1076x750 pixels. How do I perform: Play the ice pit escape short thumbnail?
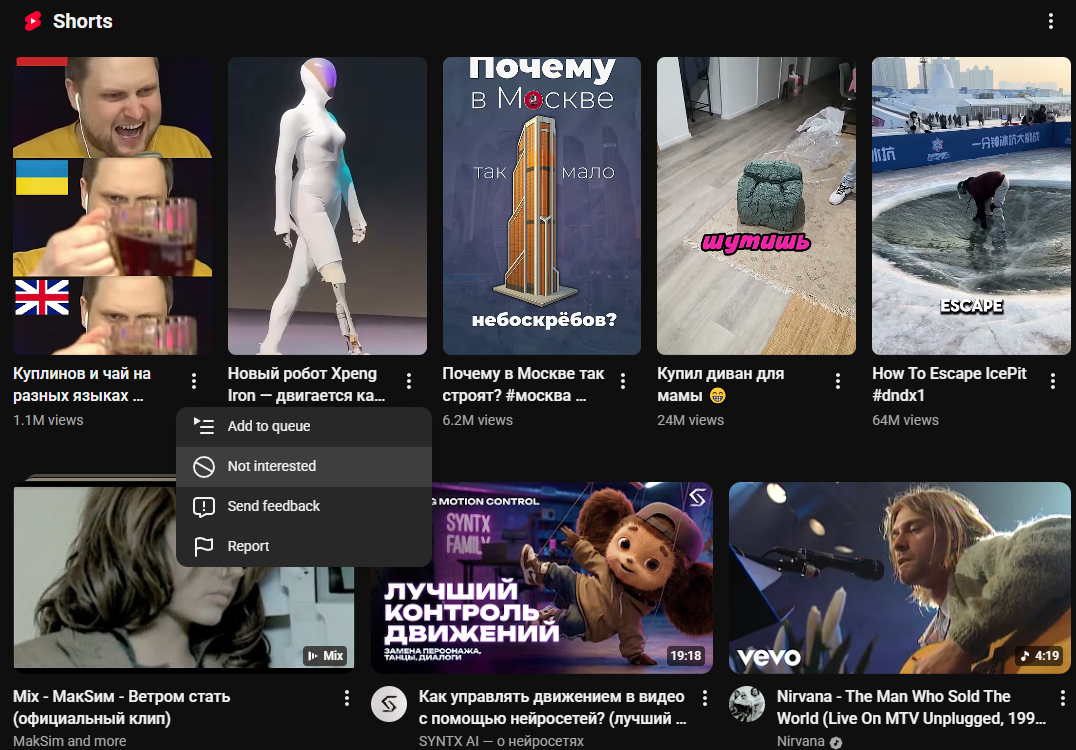(x=971, y=206)
